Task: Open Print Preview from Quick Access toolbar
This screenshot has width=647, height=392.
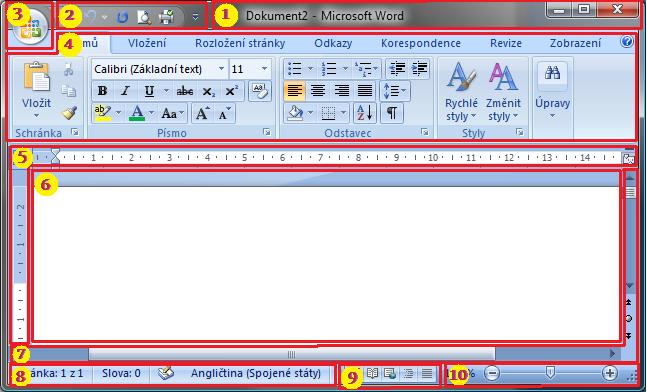Action: [x=144, y=17]
